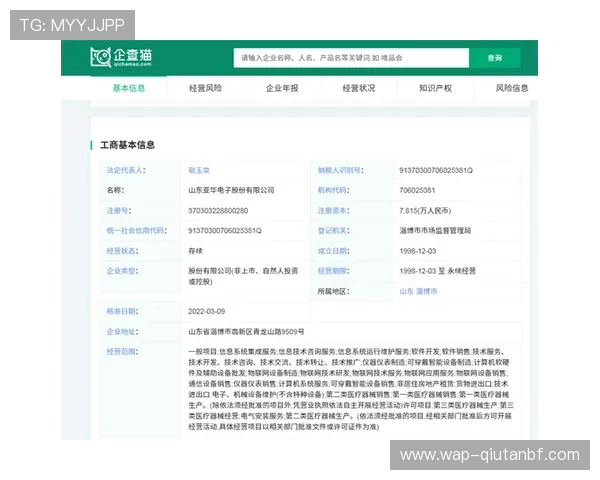Click the 企查猫 cat logo icon
The image size is (600, 480).
(101, 57)
